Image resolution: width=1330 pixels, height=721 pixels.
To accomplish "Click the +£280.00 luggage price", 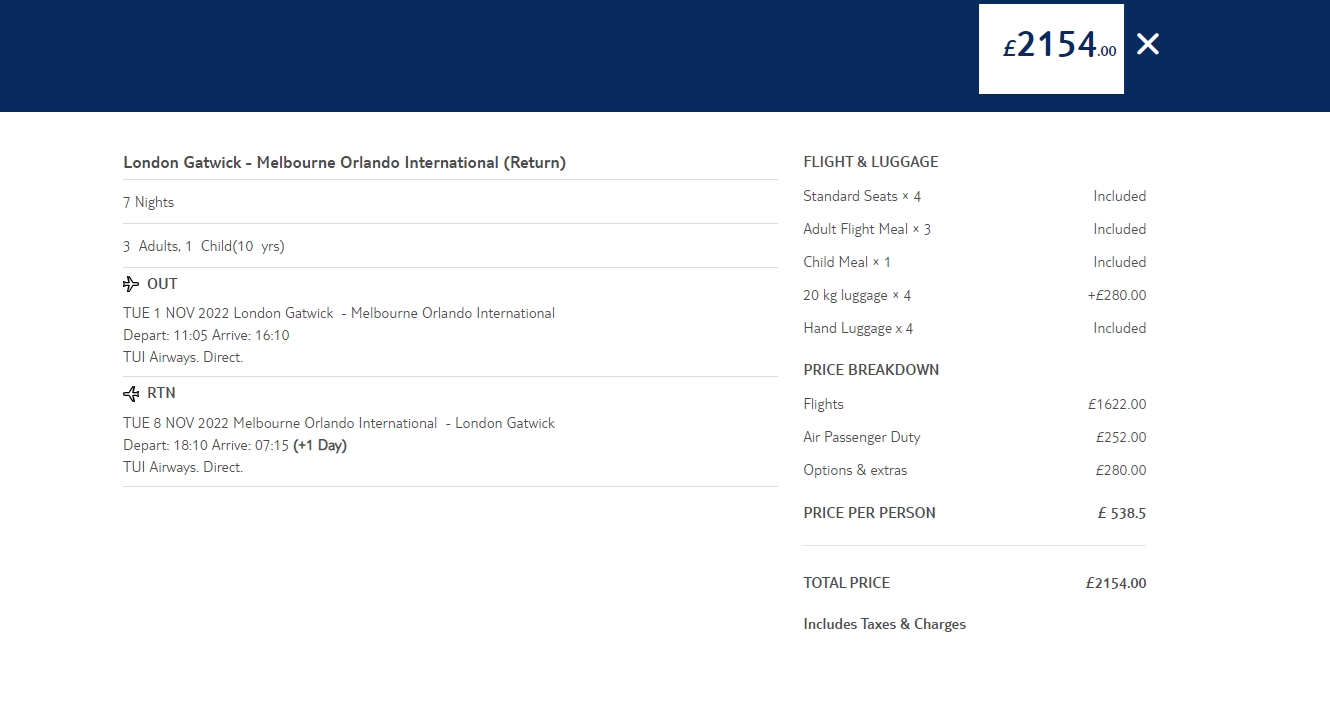I will click(1117, 295).
